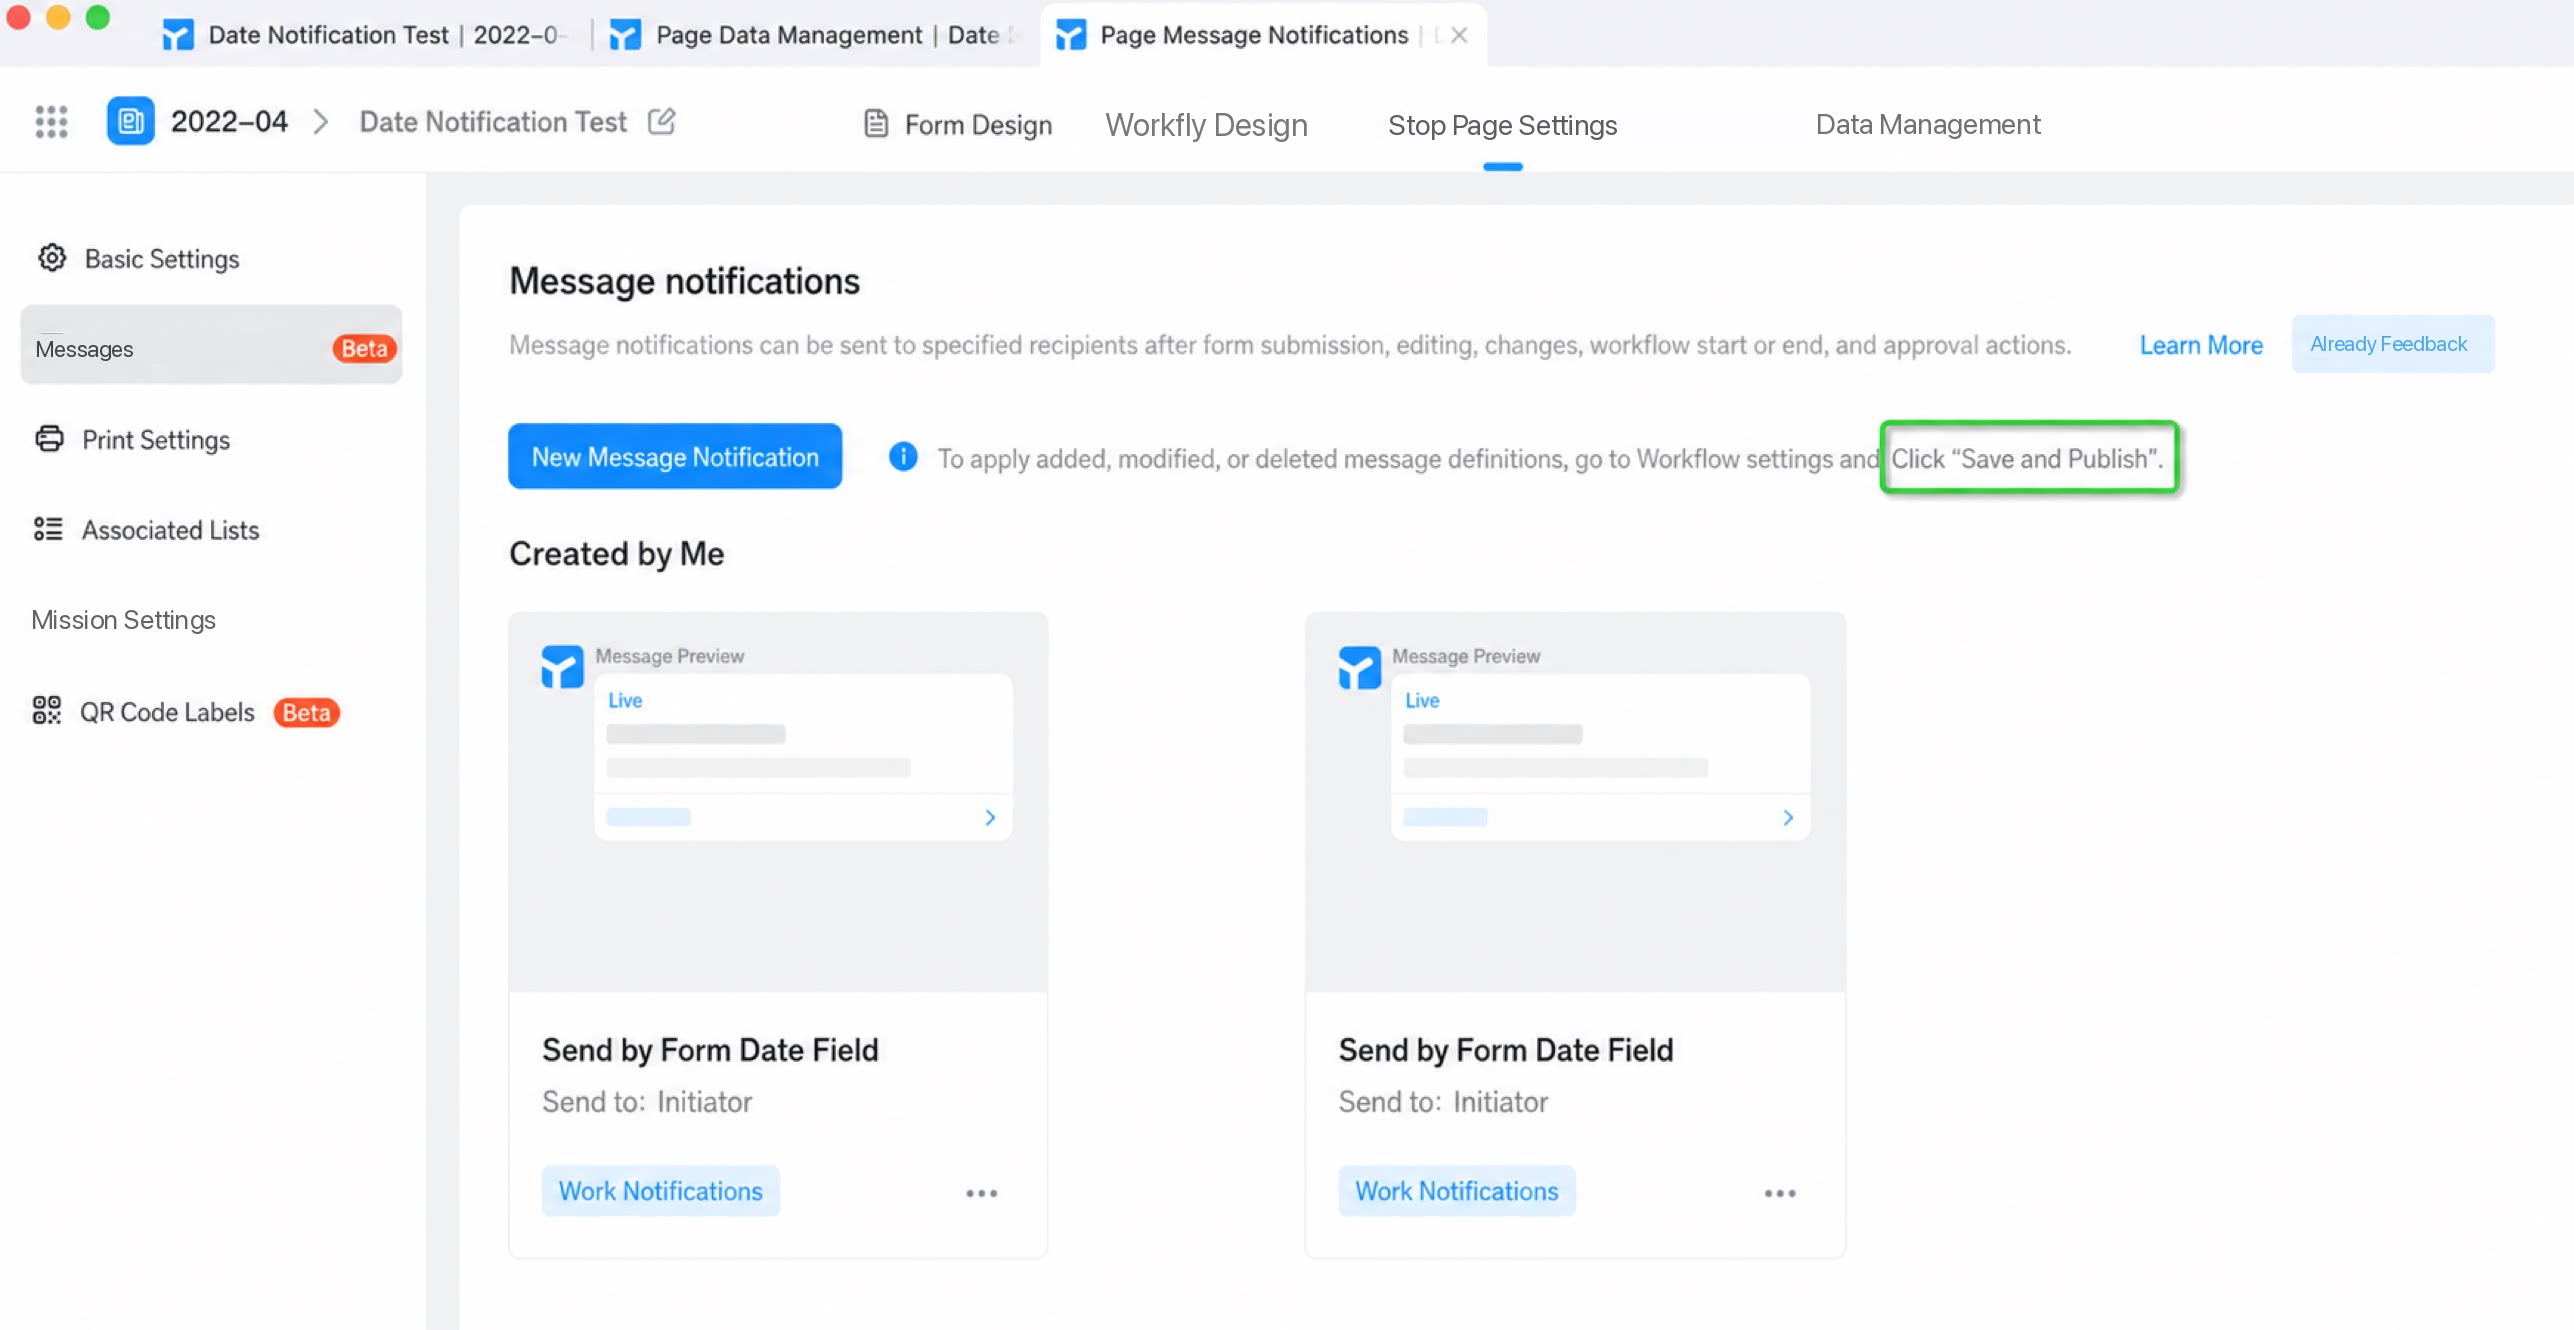Open more options on second notification card

(x=1780, y=1193)
